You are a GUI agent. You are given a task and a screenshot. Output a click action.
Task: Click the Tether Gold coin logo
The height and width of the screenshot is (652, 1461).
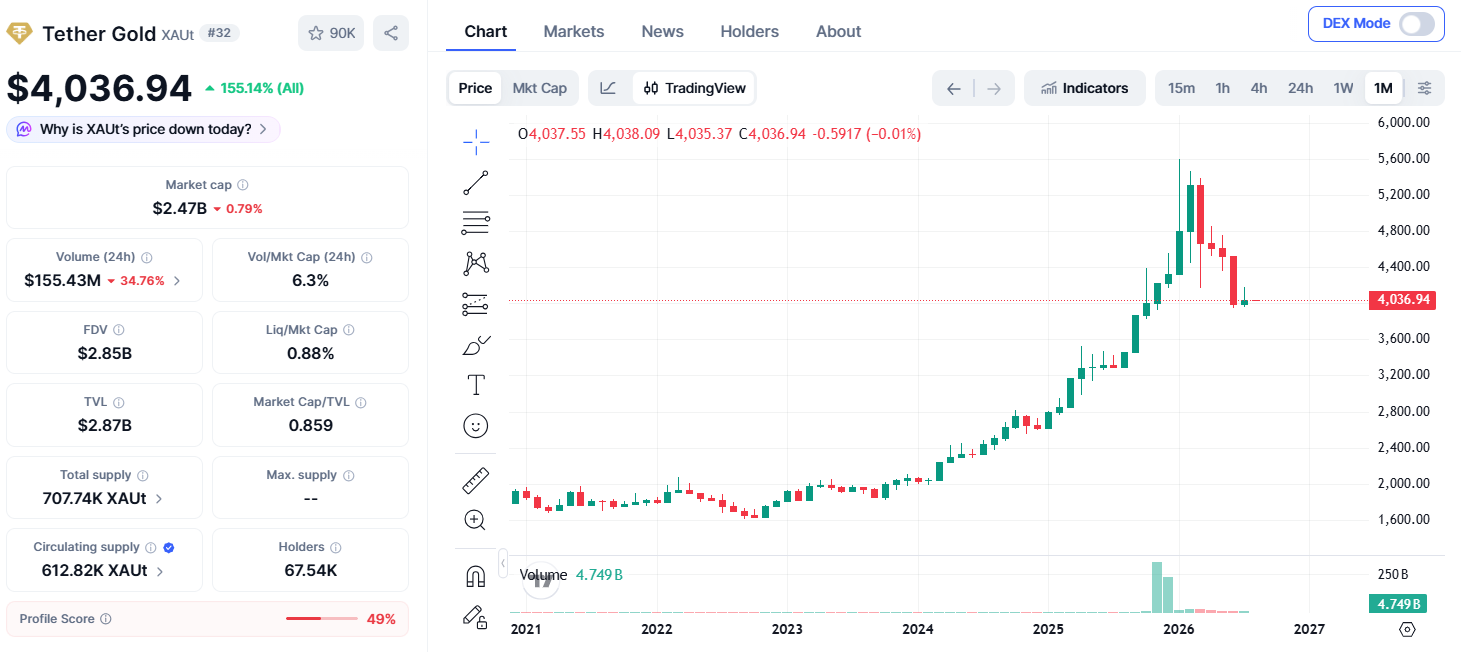(19, 33)
